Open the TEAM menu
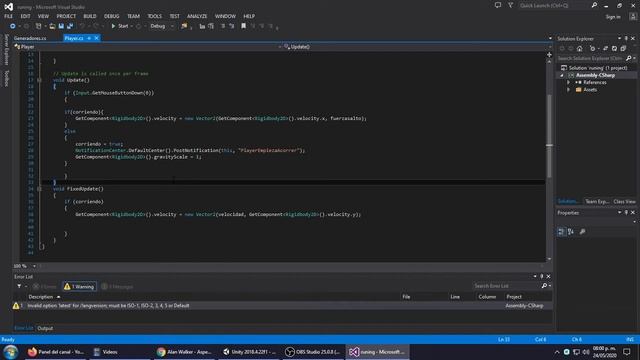This screenshot has height=360, width=640. pos(133,16)
